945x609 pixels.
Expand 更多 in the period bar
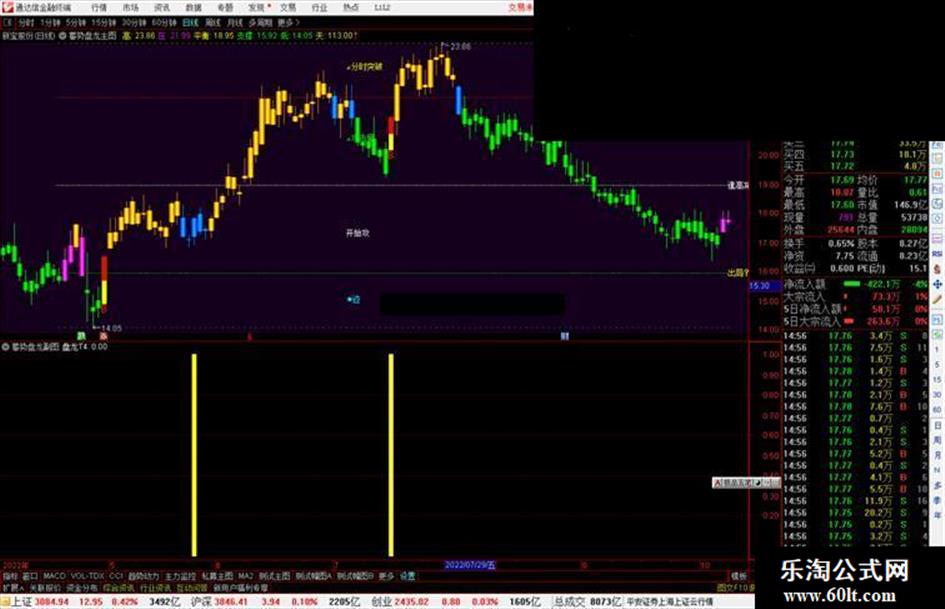(x=287, y=23)
